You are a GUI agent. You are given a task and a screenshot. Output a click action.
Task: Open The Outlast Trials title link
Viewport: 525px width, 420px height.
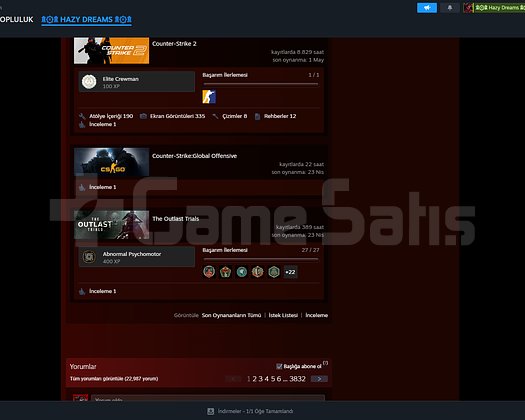[175, 219]
